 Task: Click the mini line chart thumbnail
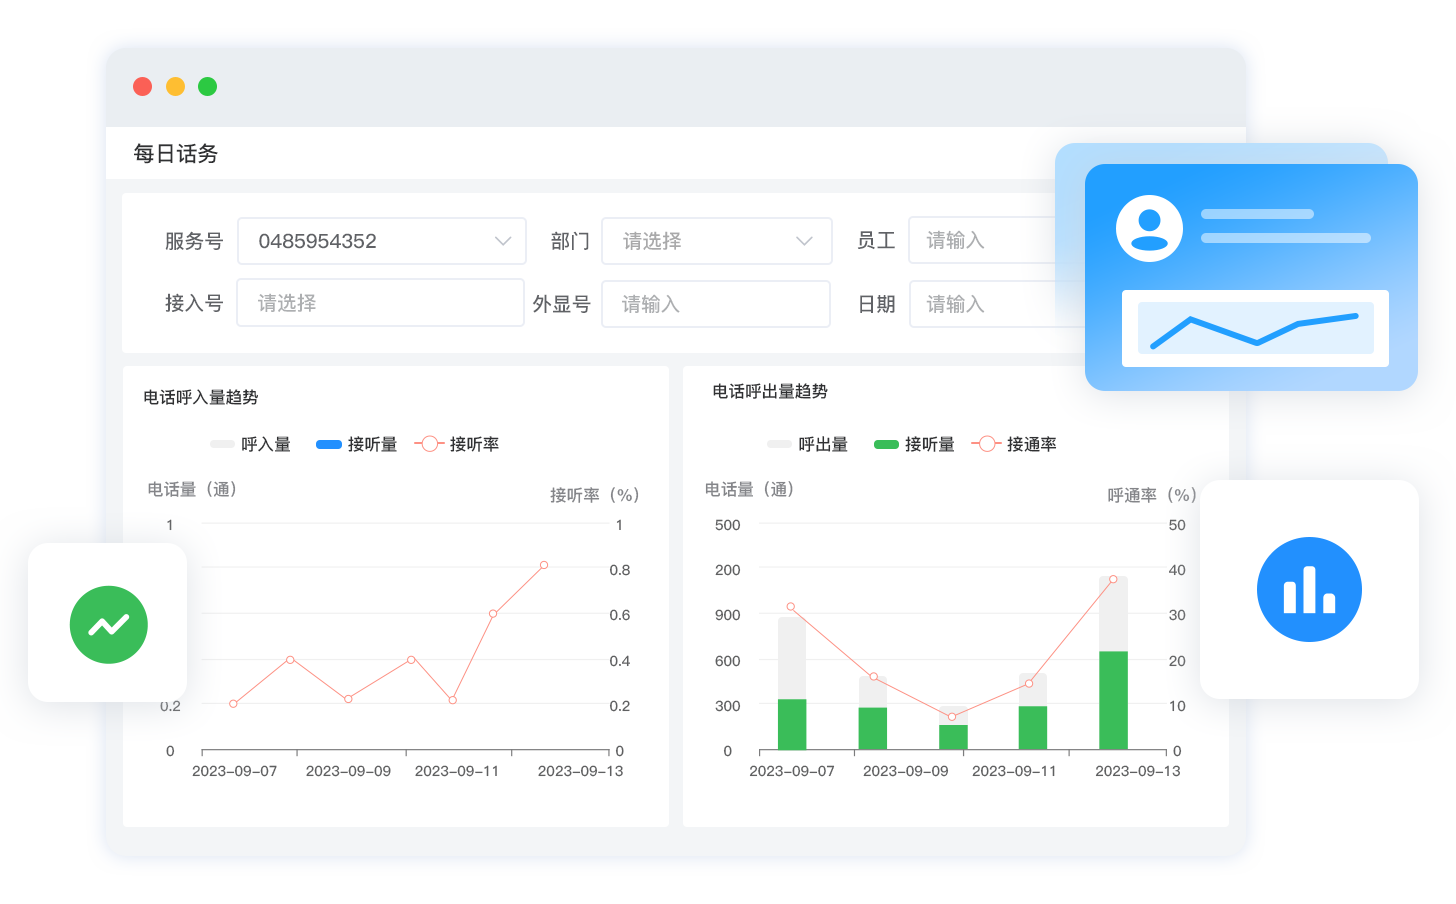[1255, 328]
